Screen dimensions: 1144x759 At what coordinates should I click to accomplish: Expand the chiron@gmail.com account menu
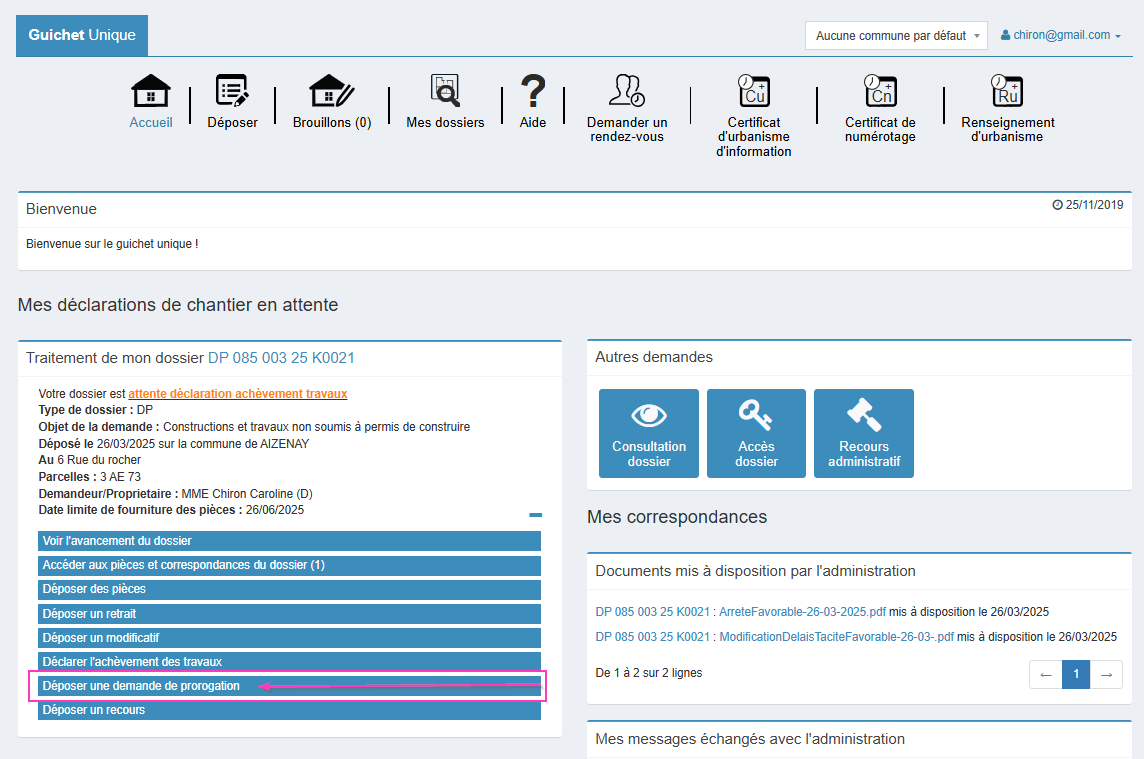(1060, 35)
